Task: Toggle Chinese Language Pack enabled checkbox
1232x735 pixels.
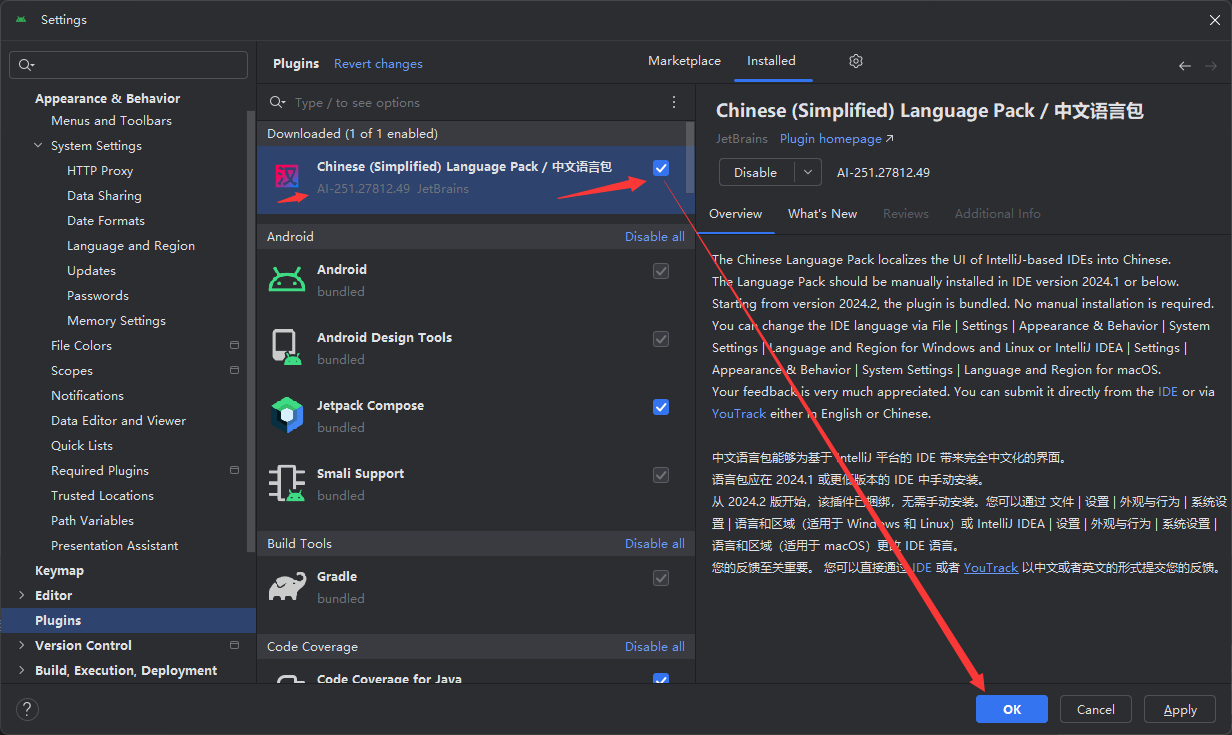Action: point(661,168)
